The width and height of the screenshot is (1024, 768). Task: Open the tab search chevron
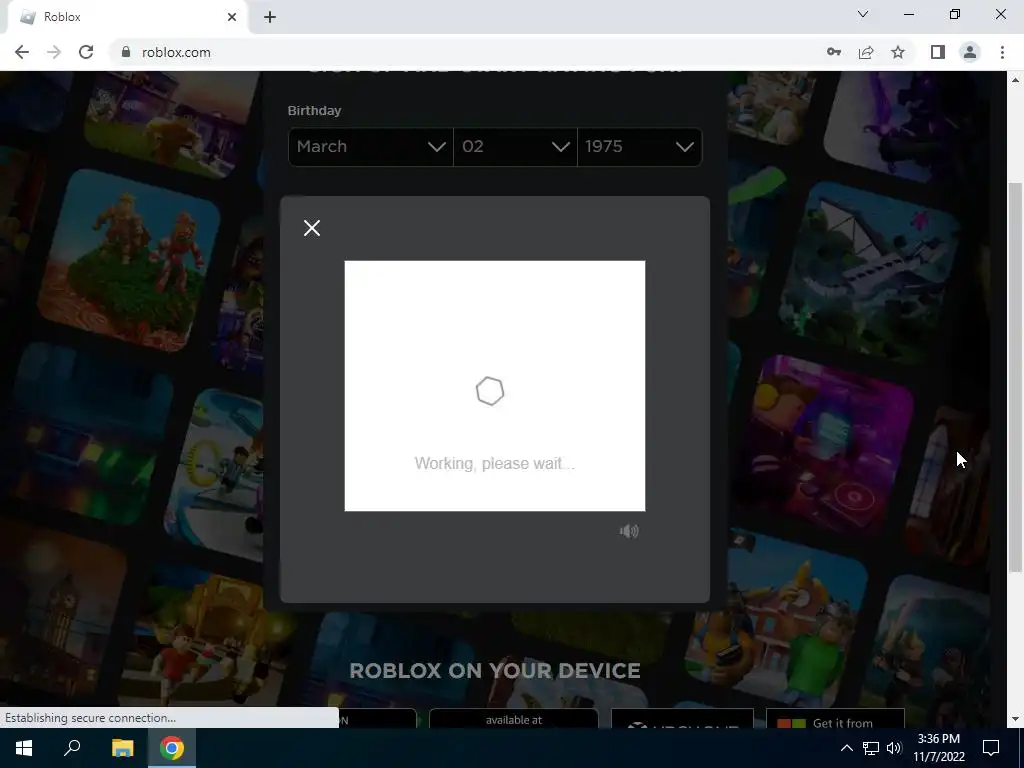click(x=863, y=14)
